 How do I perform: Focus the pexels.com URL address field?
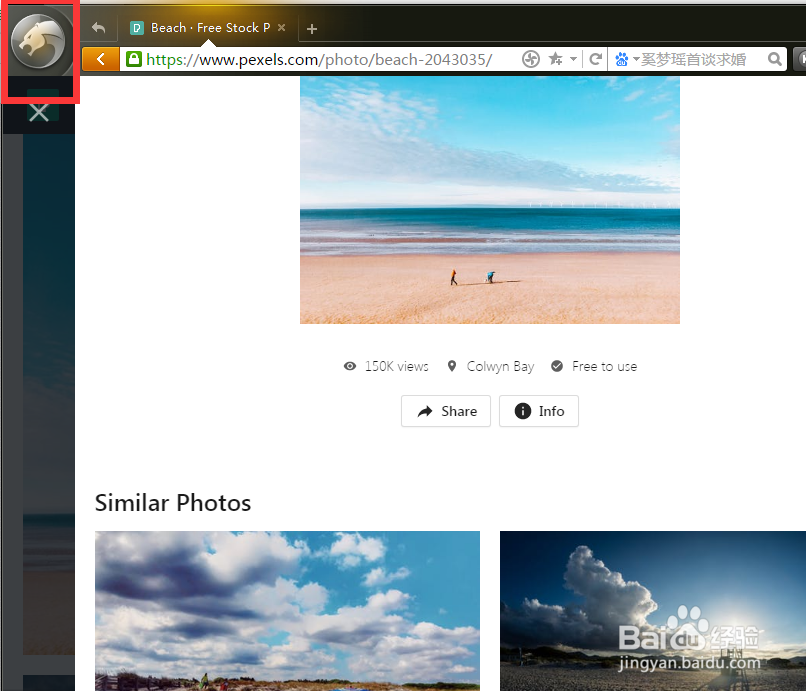319,60
